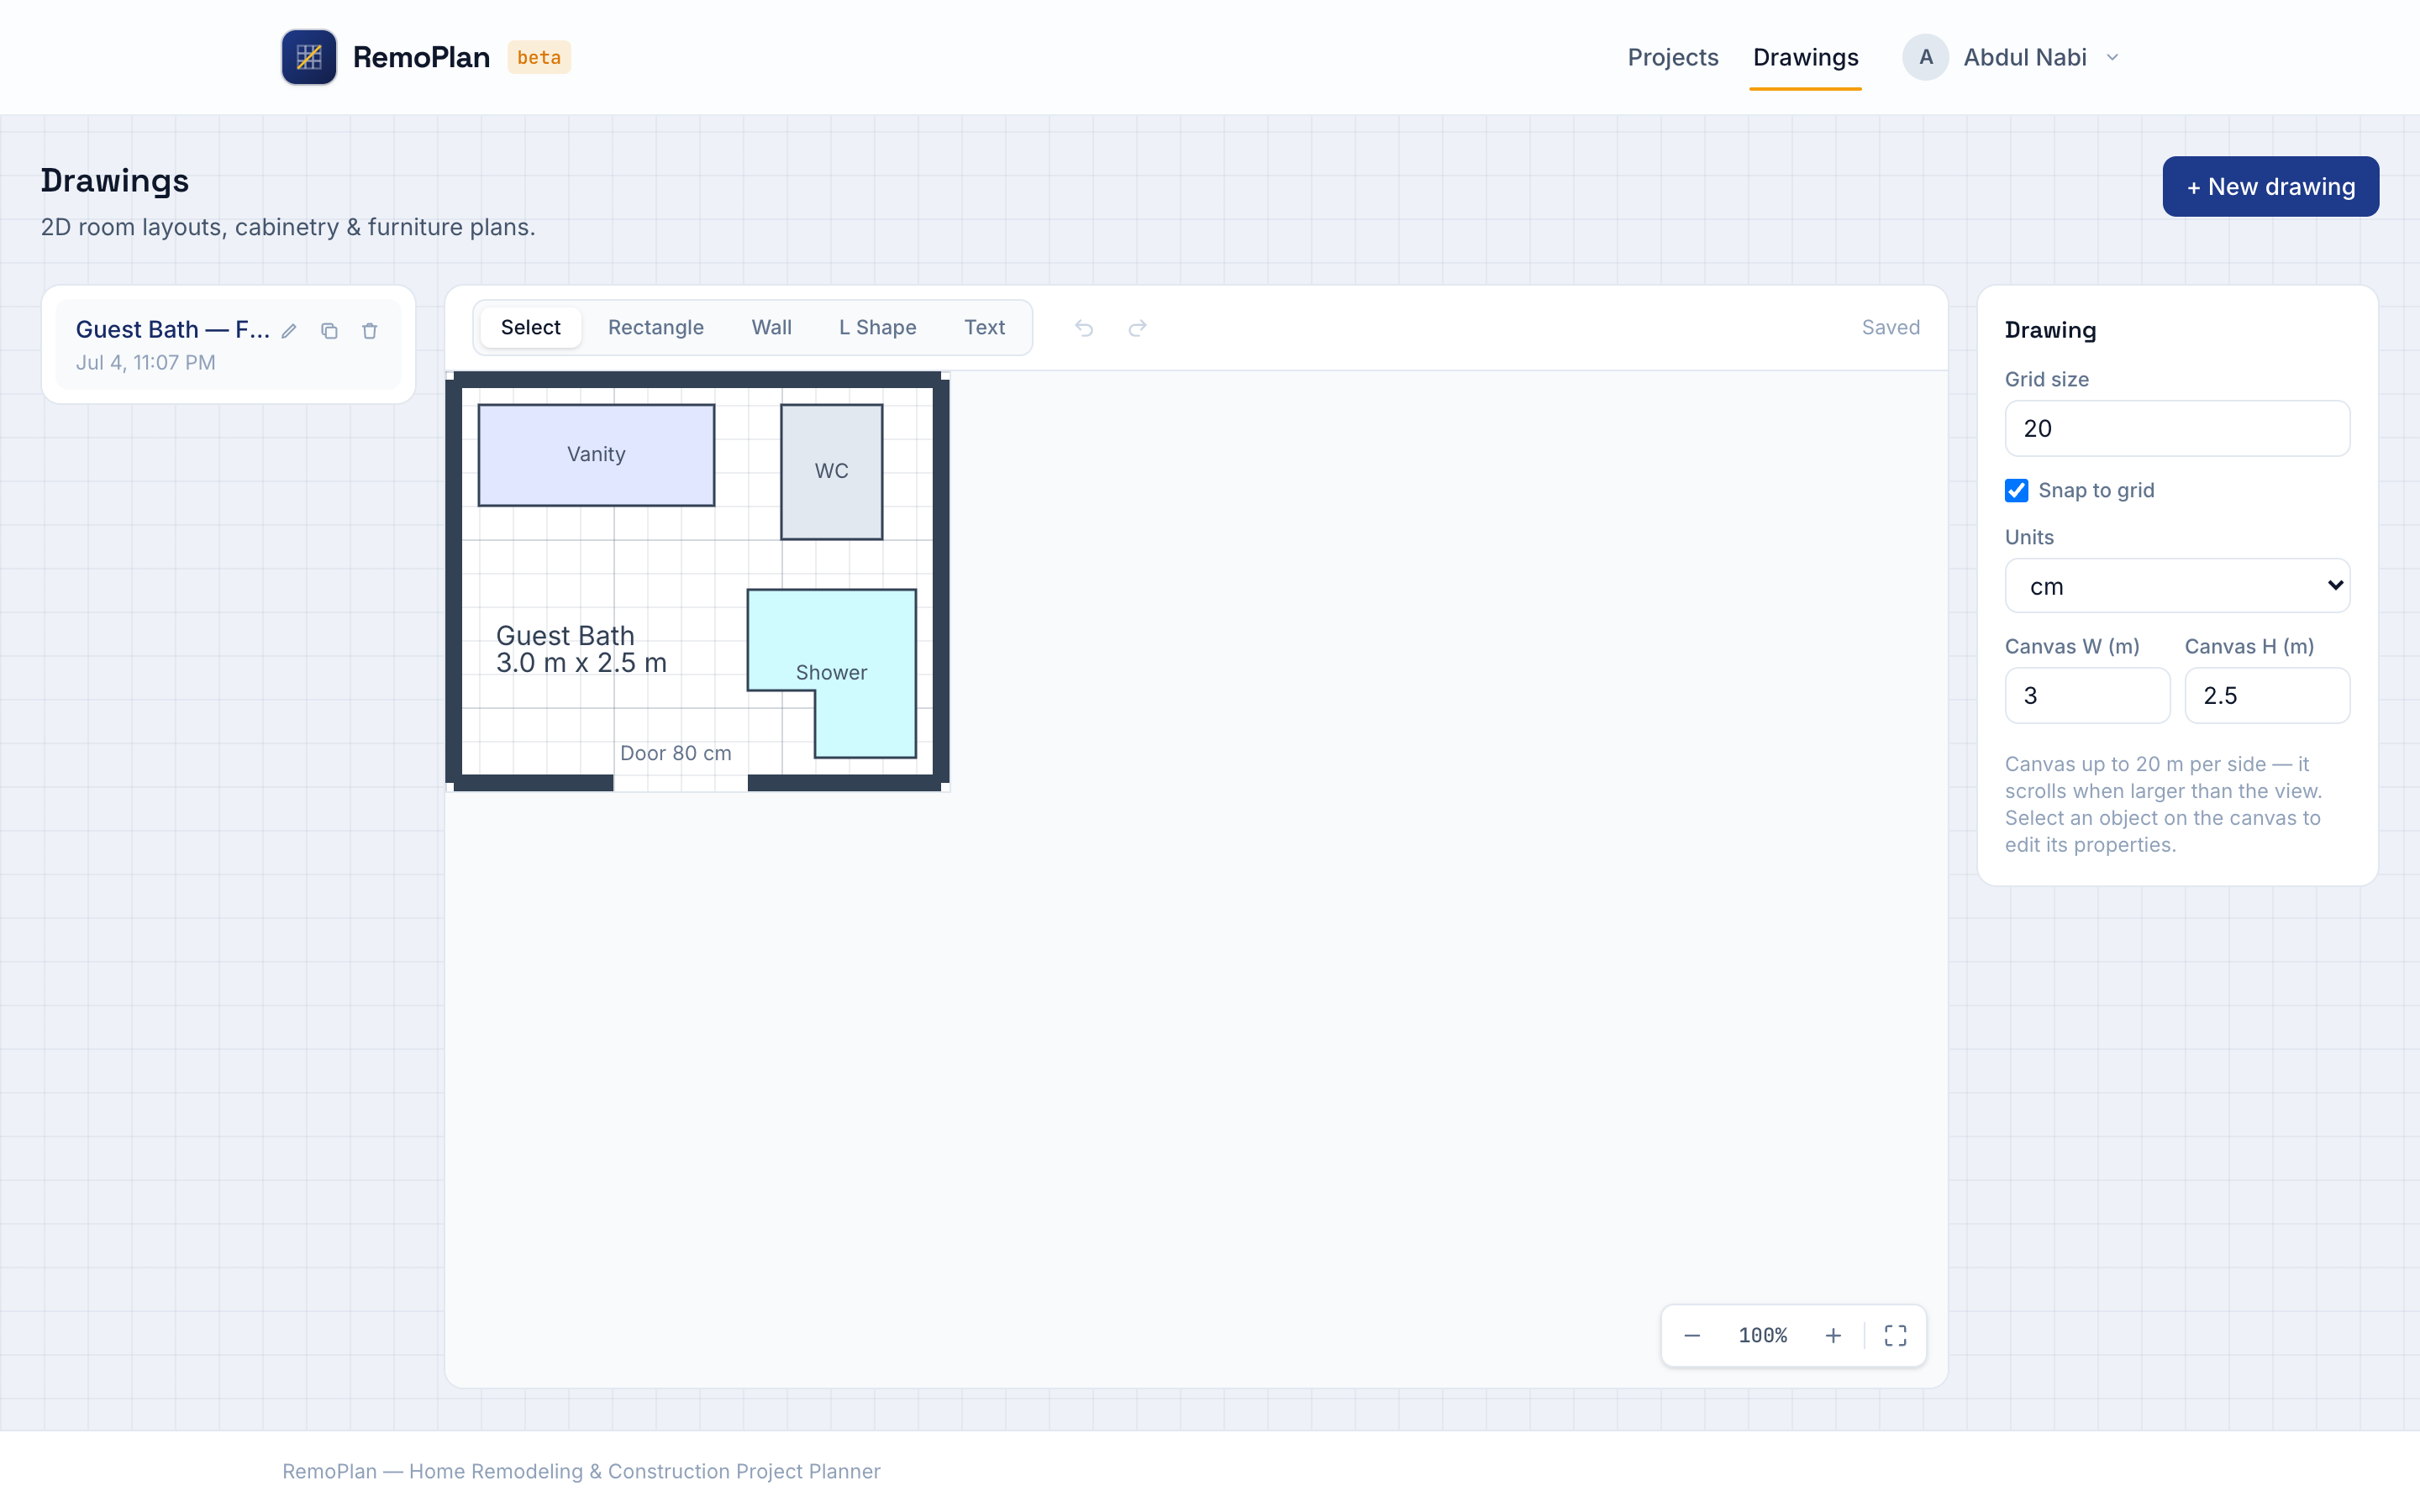2420x1512 pixels.
Task: Click the 'Drawing' panel heading
Action: click(x=2050, y=330)
